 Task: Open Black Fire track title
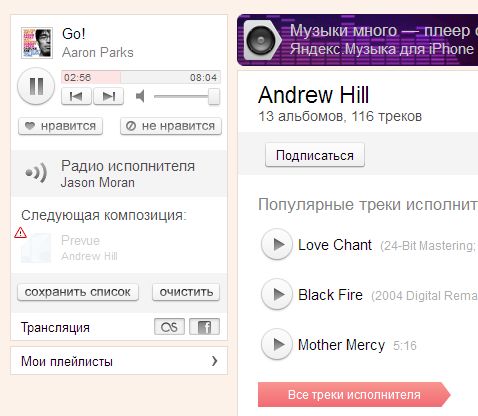pos(330,295)
